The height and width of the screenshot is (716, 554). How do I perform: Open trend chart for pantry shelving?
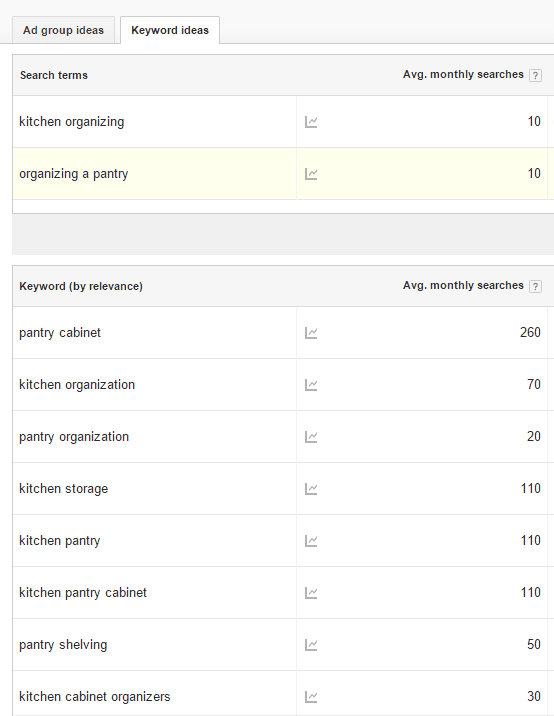tap(311, 645)
